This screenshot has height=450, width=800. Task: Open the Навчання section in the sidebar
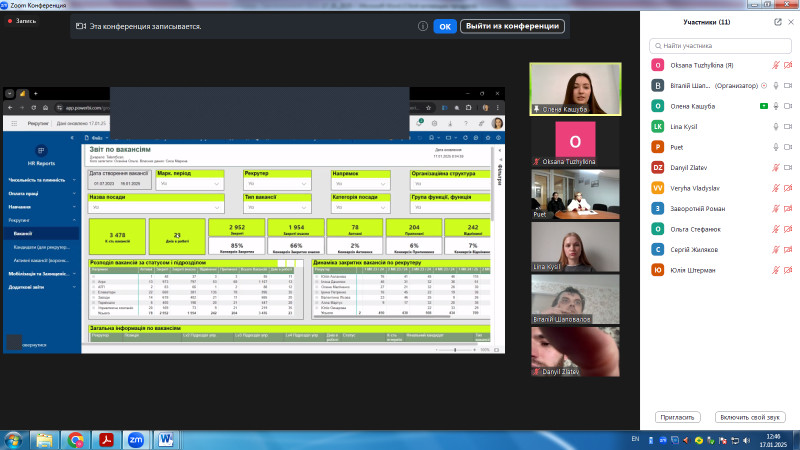pos(20,205)
